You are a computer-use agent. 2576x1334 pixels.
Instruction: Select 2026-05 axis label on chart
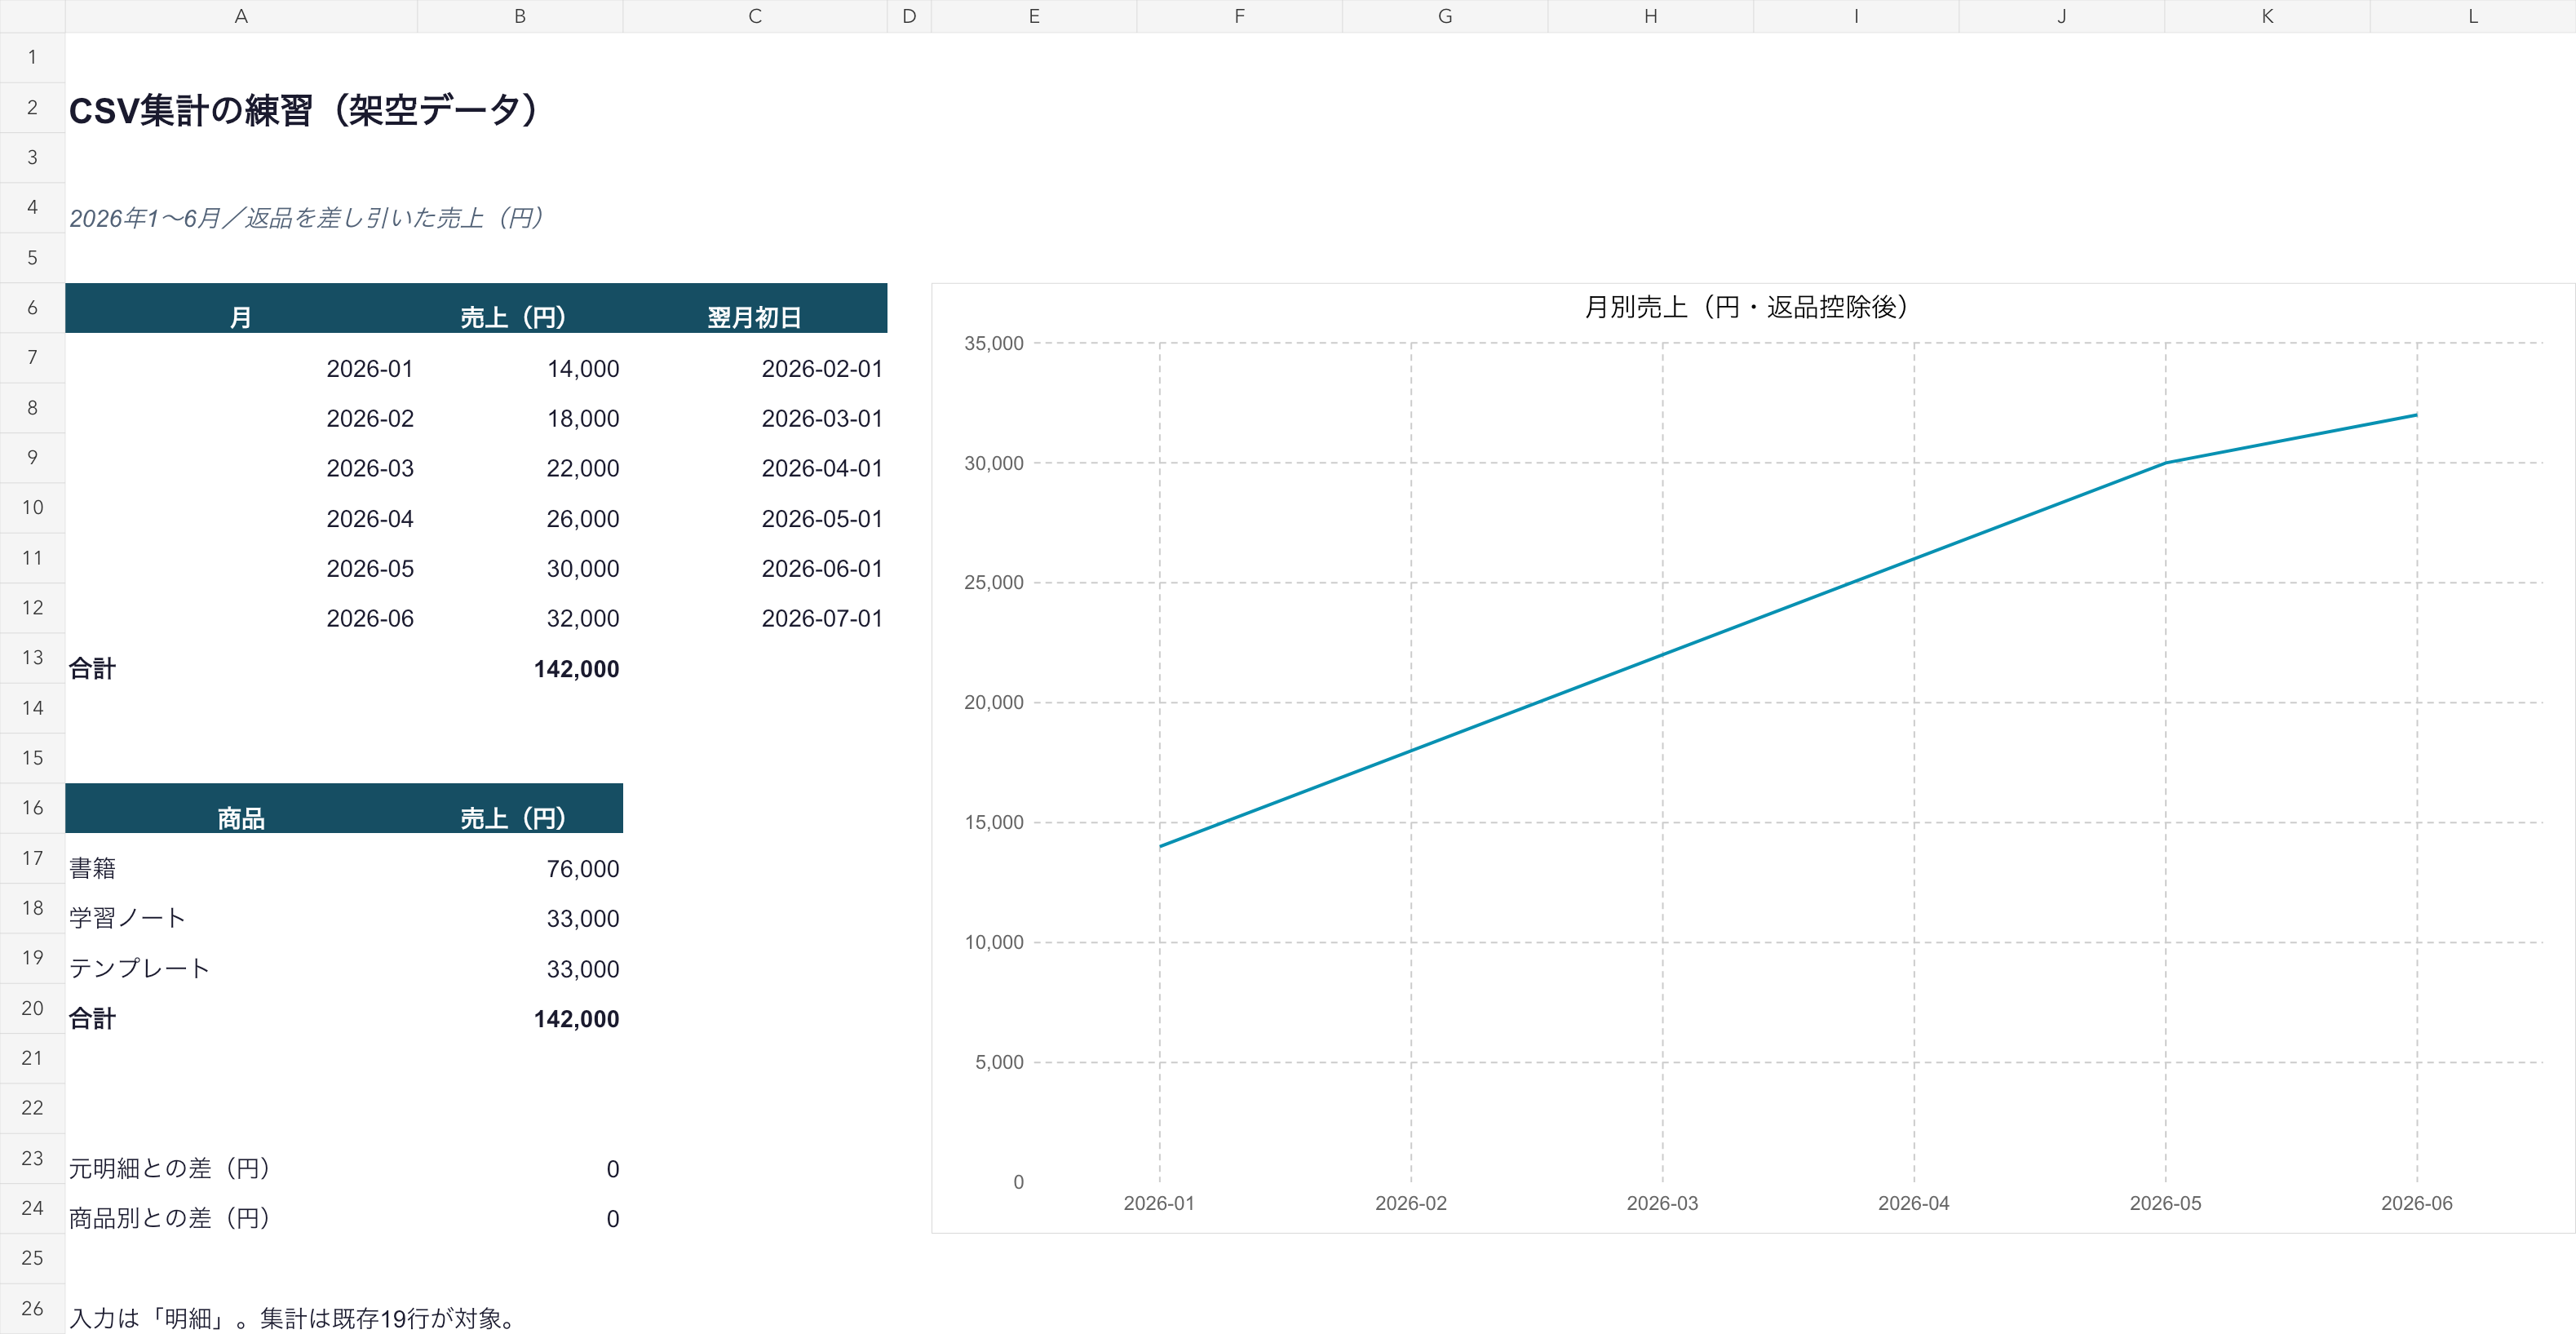pyautogui.click(x=2165, y=1203)
